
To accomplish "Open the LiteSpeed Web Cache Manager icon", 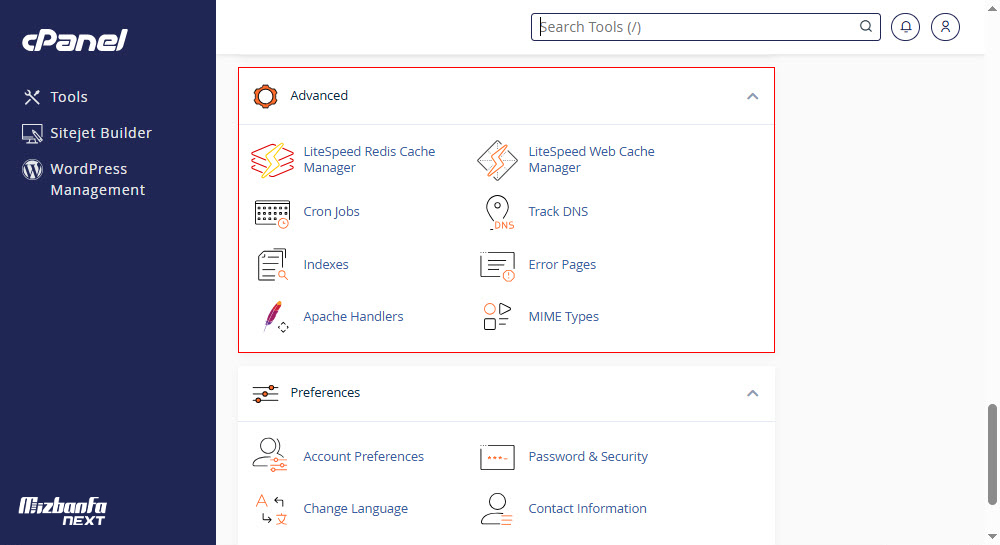I will click(x=497, y=160).
